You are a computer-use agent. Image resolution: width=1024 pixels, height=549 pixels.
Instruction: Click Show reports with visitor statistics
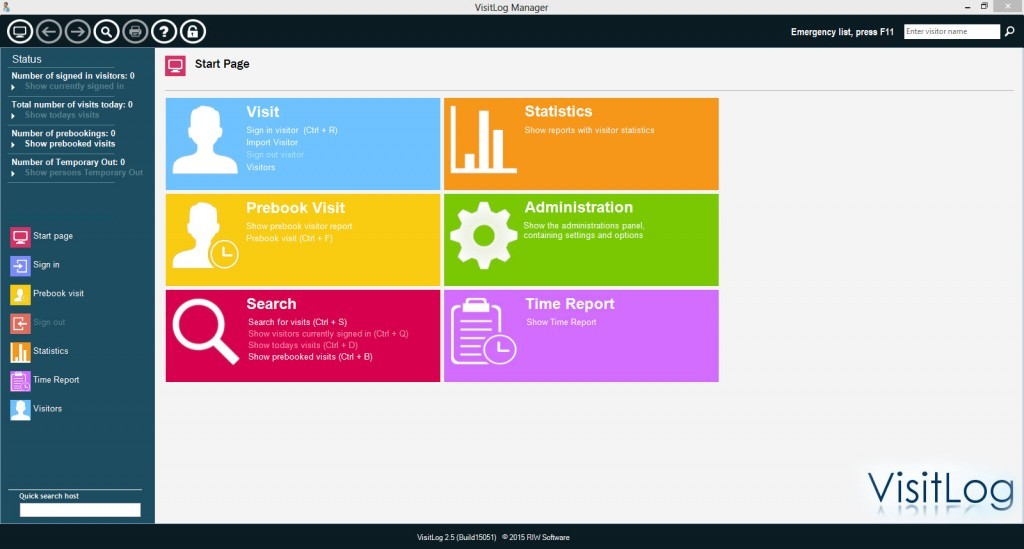click(x=589, y=130)
